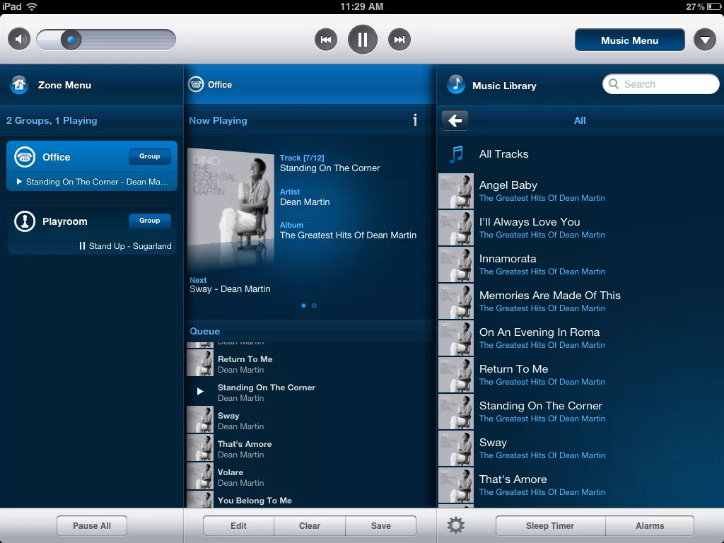Select That's Amore in the Music Library
The image size is (724, 543).
pos(580,485)
